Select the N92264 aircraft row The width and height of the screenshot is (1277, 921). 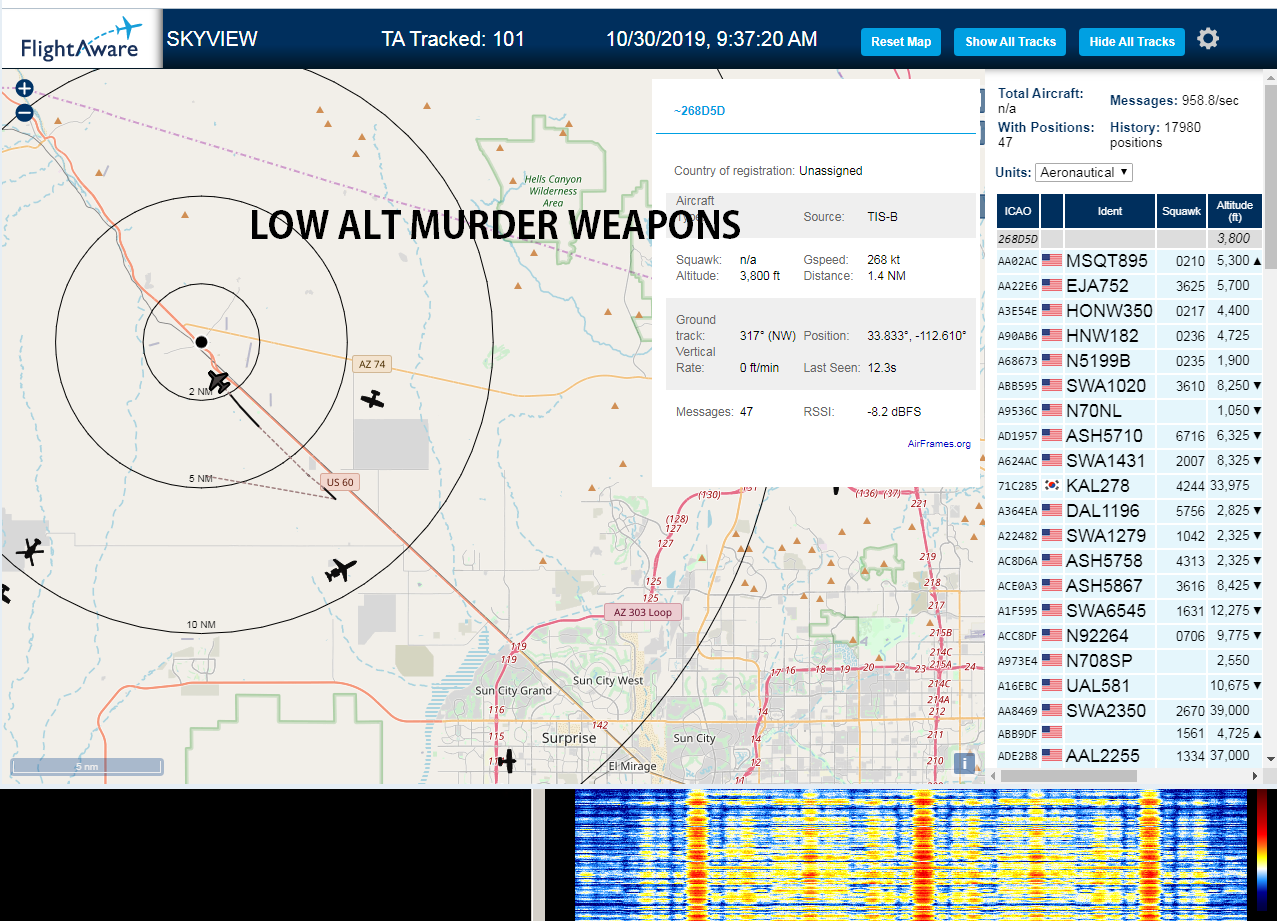[x=1129, y=635]
